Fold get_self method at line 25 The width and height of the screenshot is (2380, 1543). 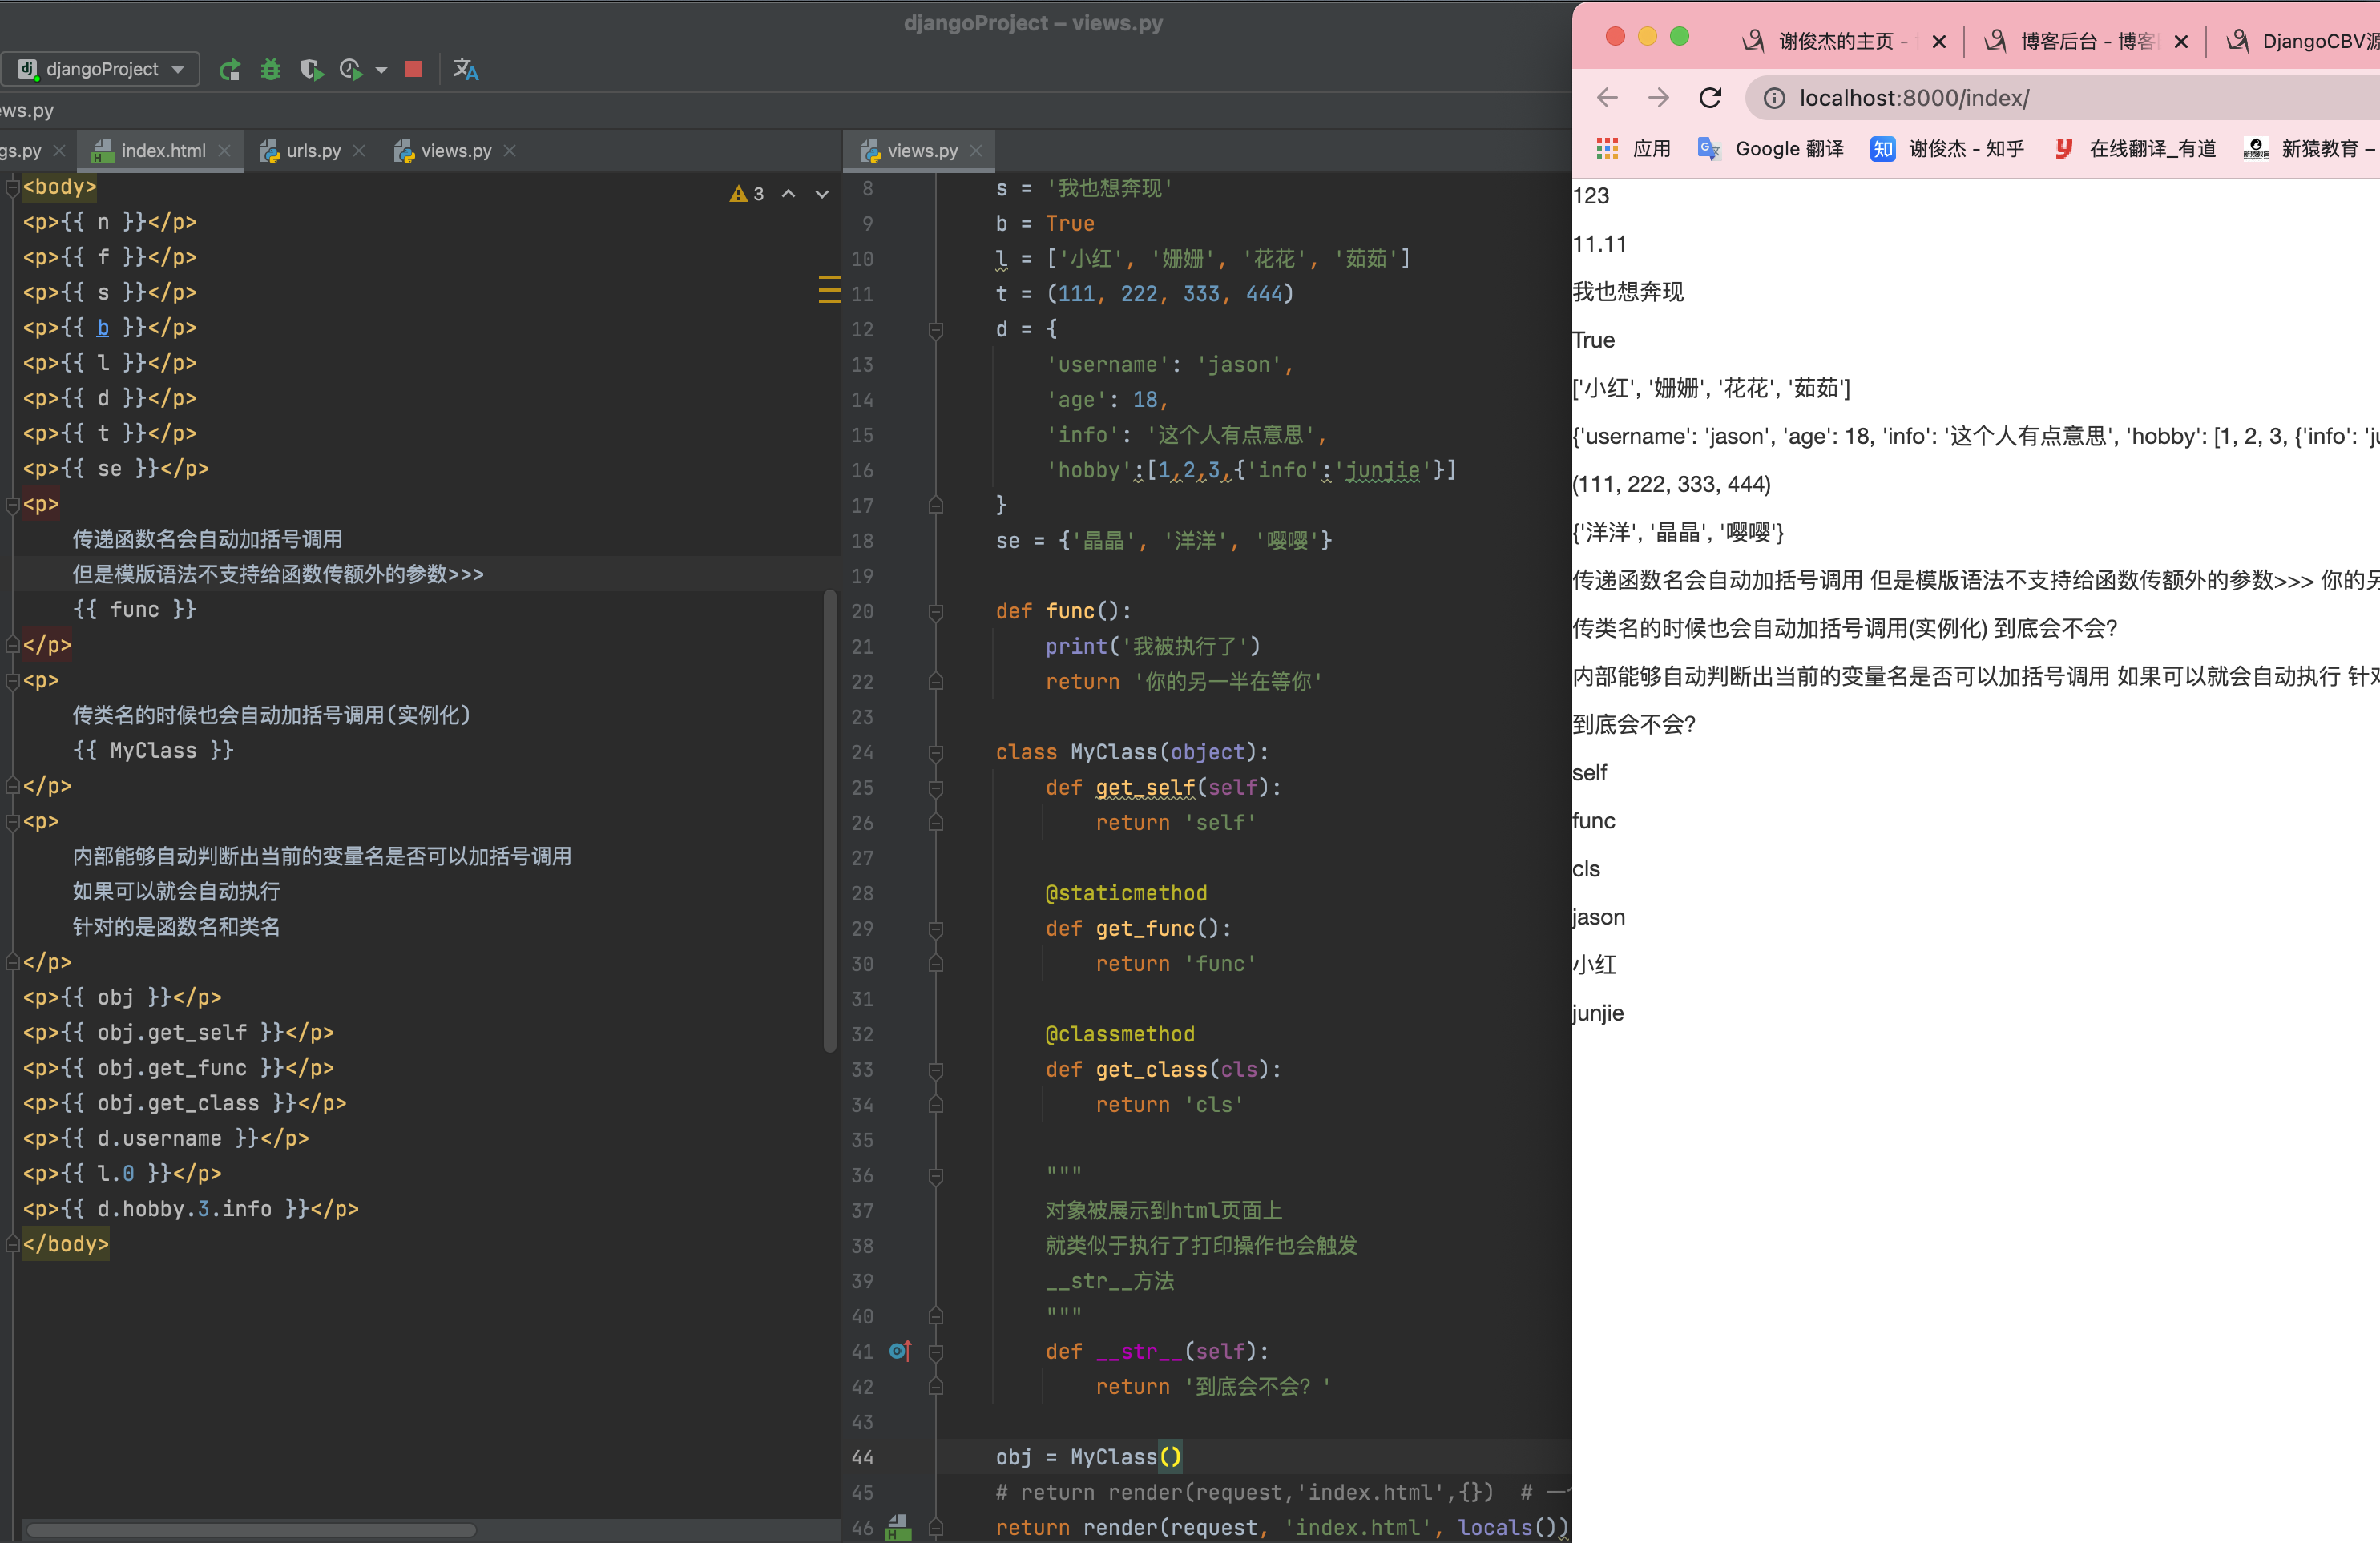tap(936, 788)
